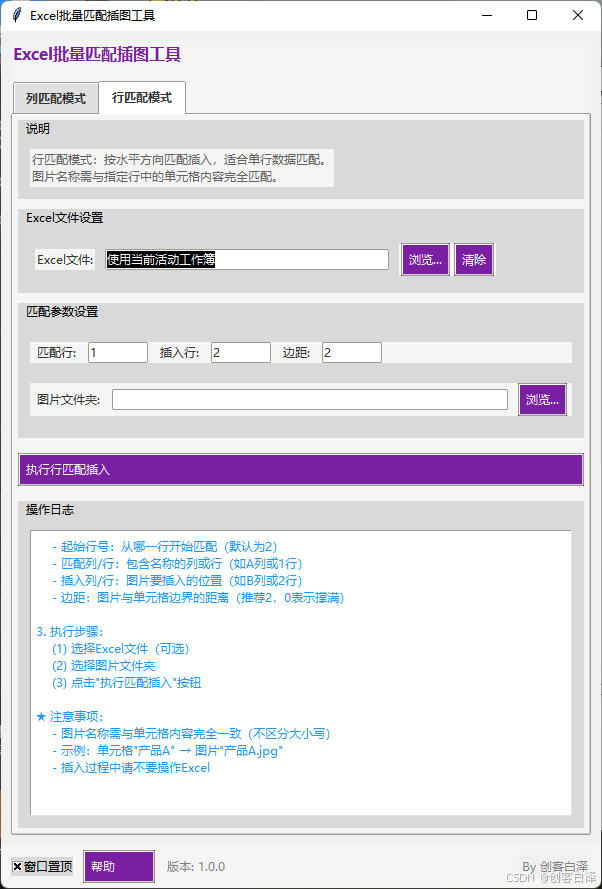Click log line starting with '- 边距'
602x889 pixels.
(198, 598)
